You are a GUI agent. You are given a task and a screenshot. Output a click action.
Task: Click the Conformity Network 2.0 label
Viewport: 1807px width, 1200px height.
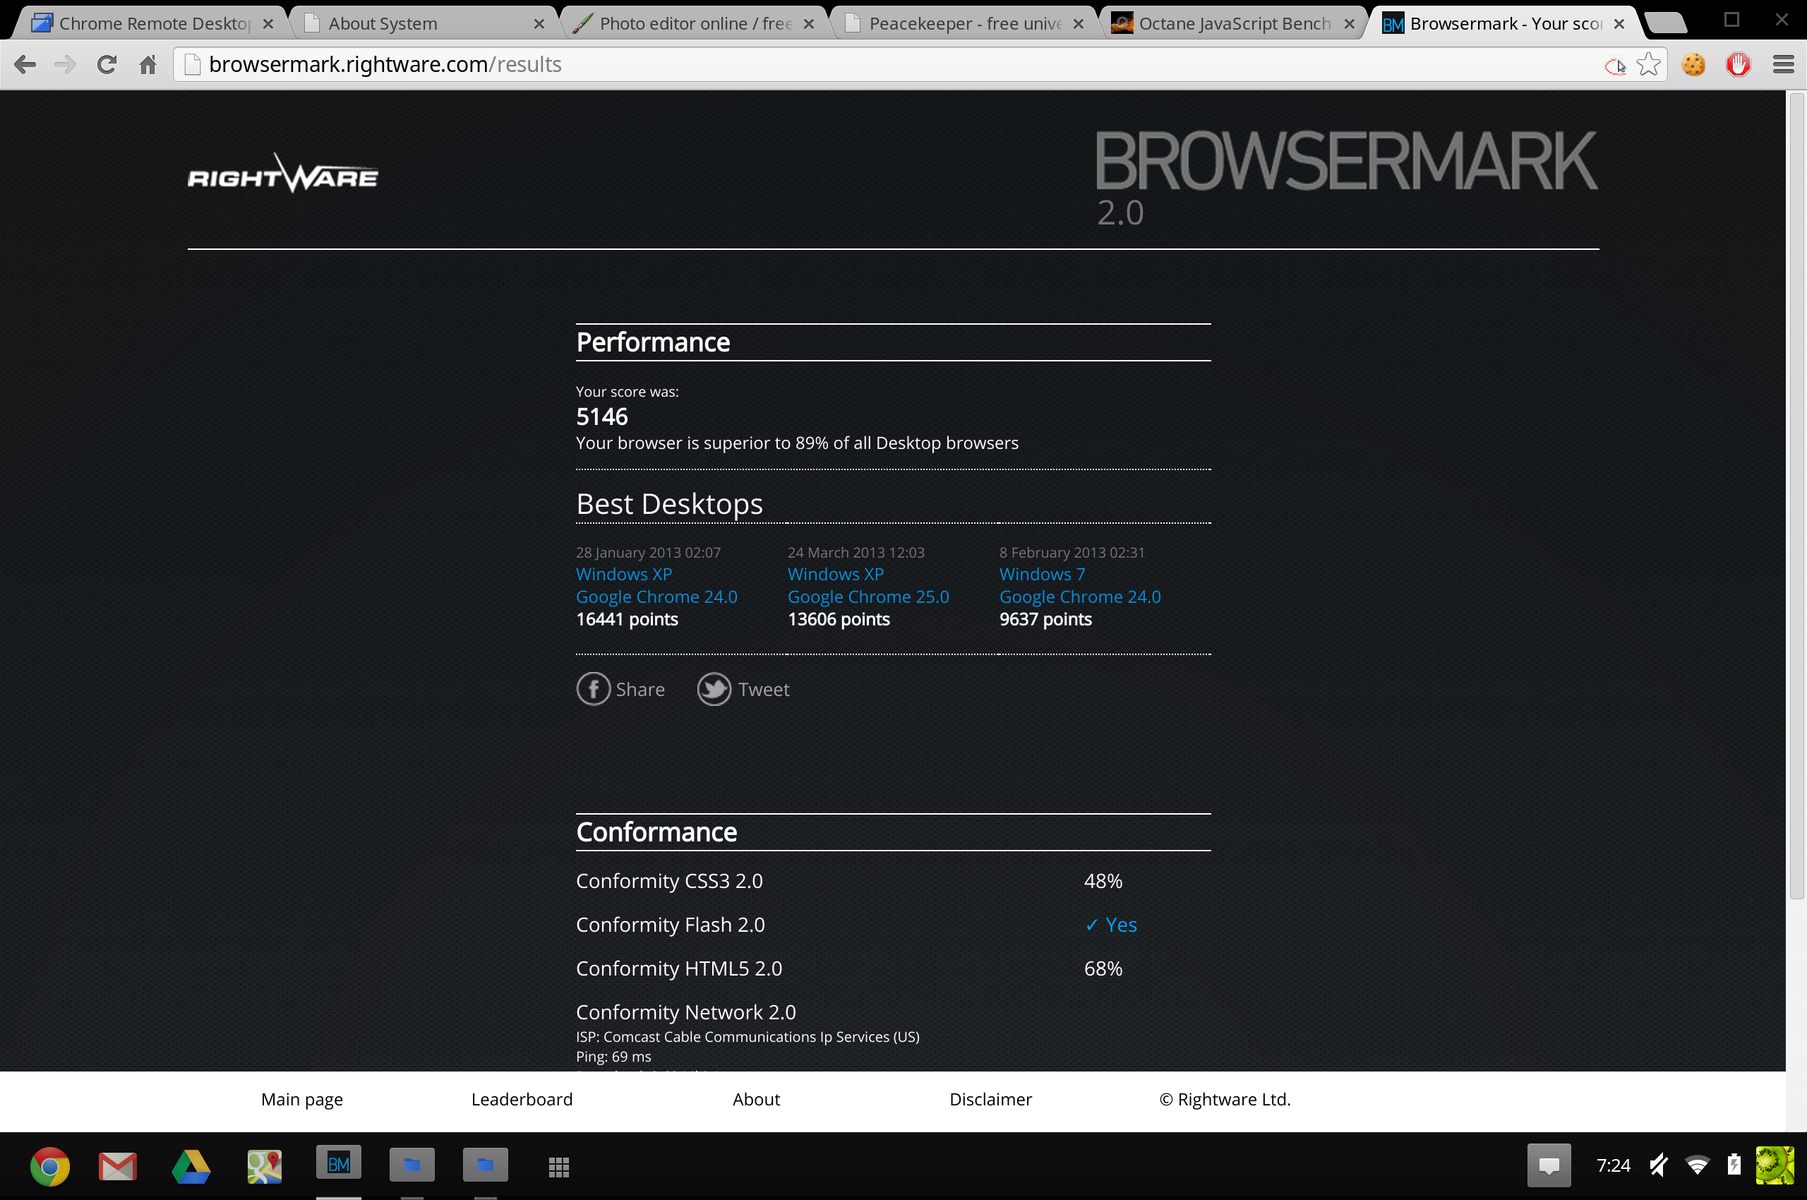coord(686,1012)
